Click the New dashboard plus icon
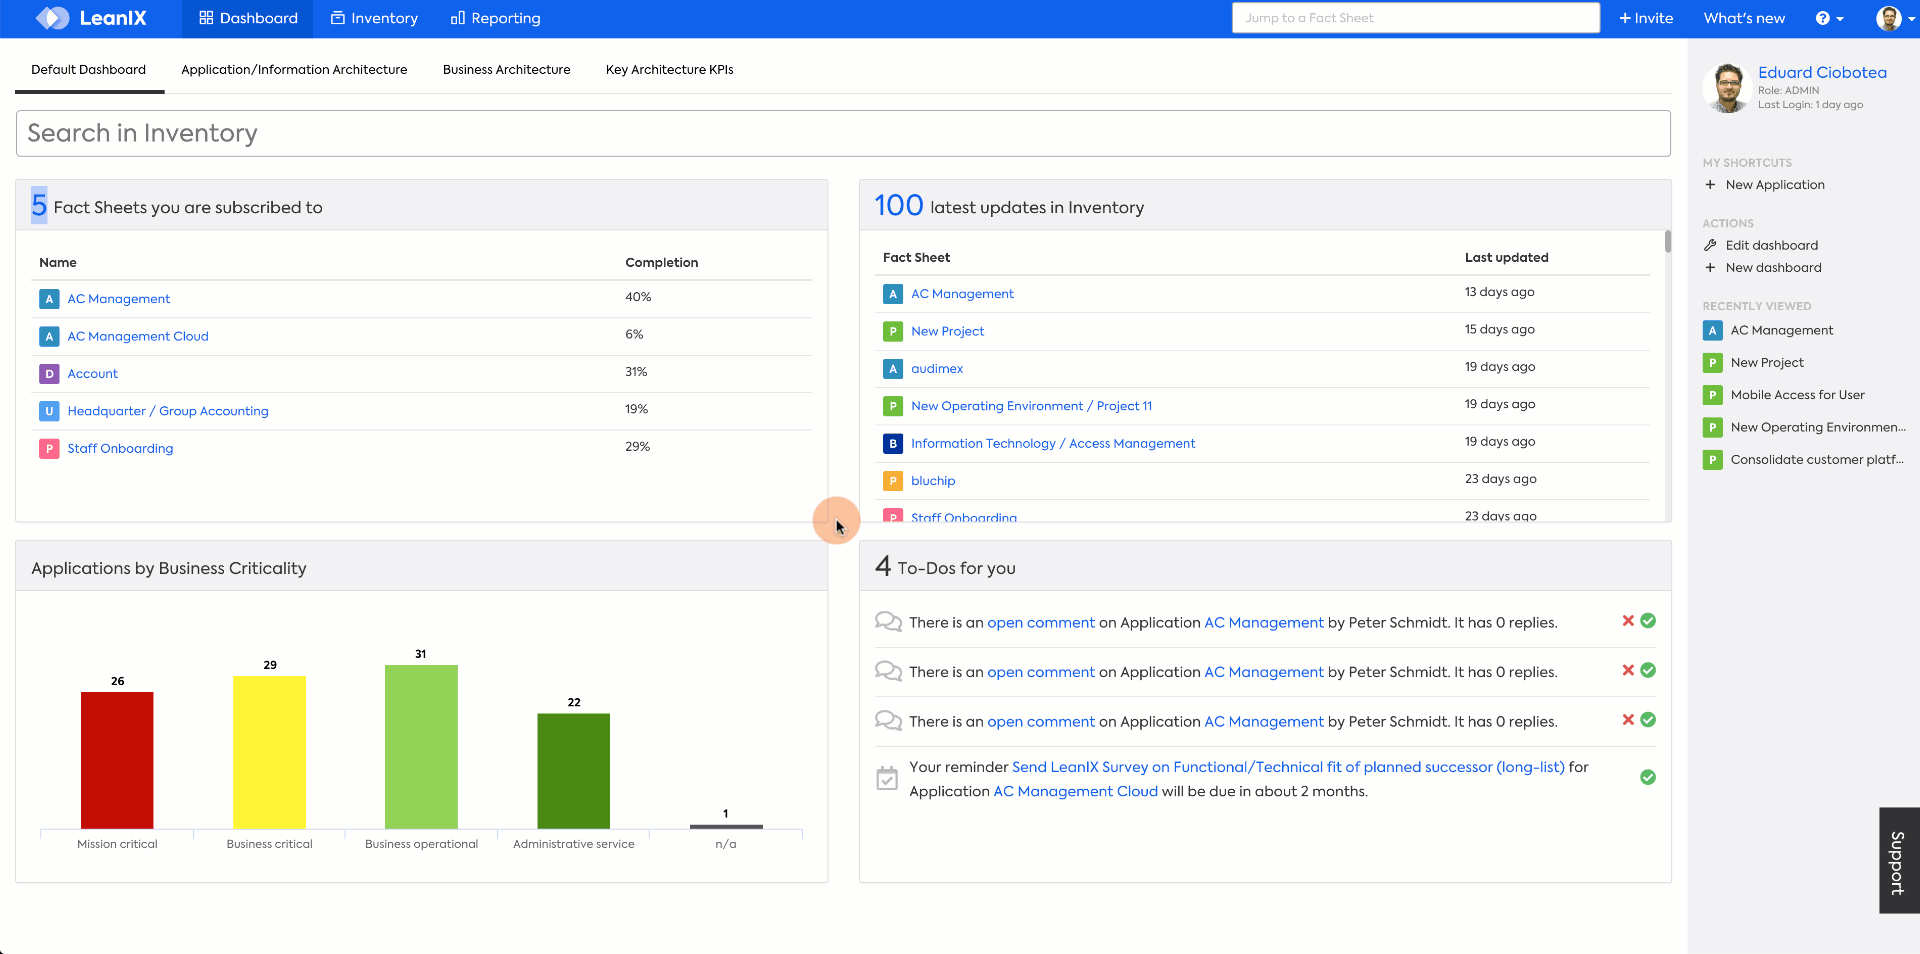Image resolution: width=1920 pixels, height=954 pixels. 1710,268
